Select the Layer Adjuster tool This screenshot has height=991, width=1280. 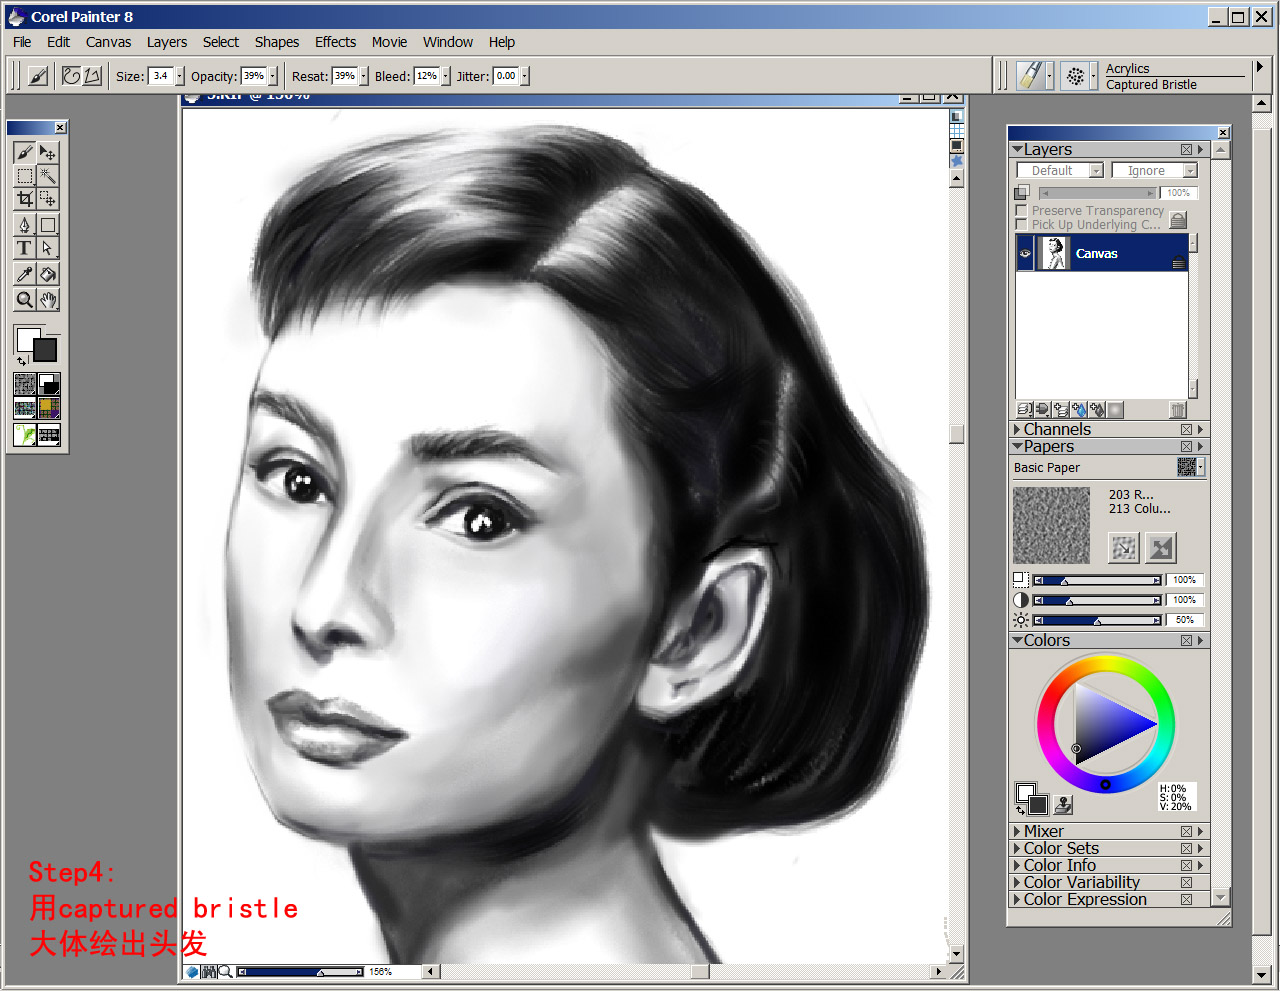pos(48,152)
